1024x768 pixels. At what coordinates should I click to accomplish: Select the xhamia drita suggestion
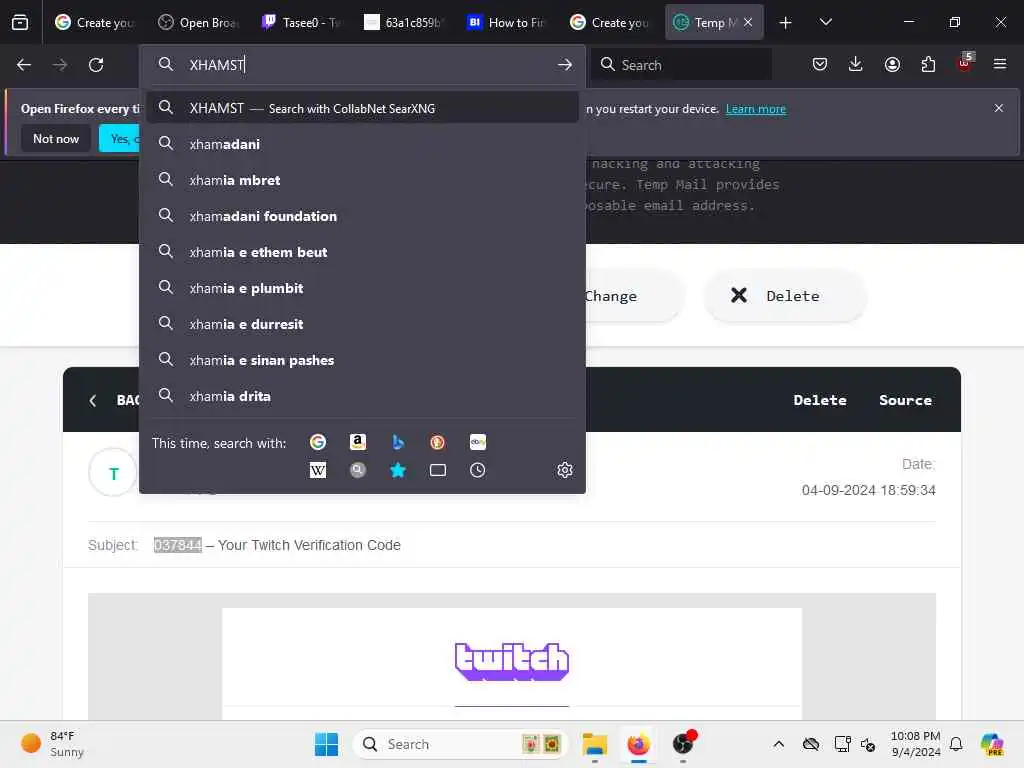coord(362,396)
